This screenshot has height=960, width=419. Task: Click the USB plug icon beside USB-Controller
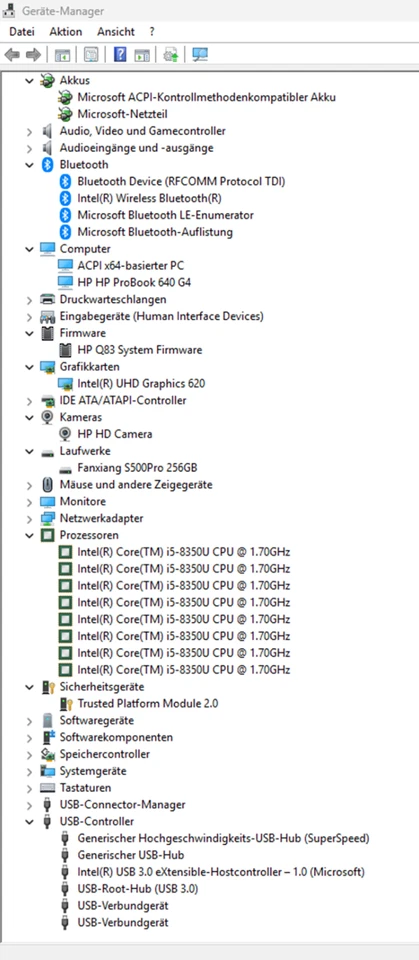(x=47, y=822)
